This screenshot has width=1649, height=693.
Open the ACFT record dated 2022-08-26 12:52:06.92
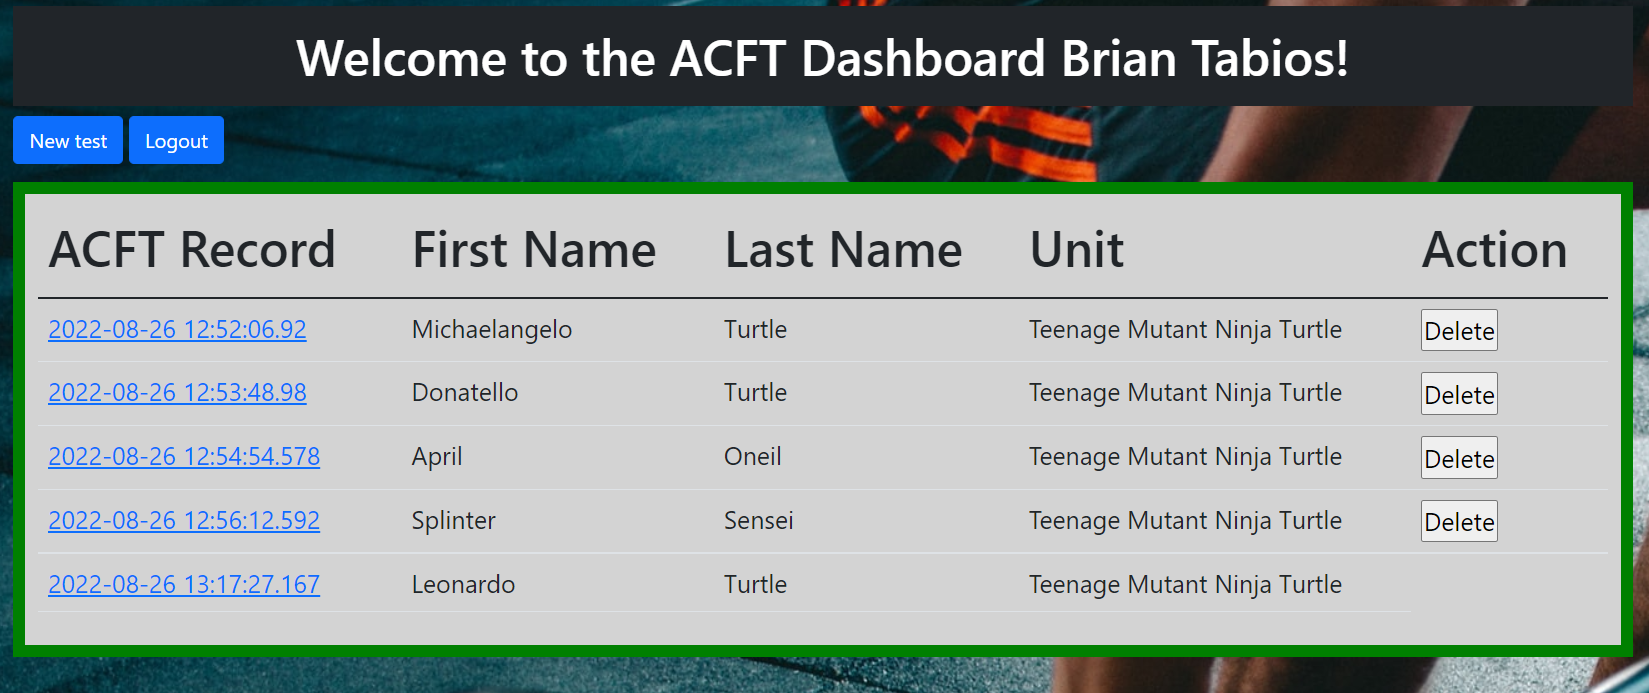click(x=177, y=329)
